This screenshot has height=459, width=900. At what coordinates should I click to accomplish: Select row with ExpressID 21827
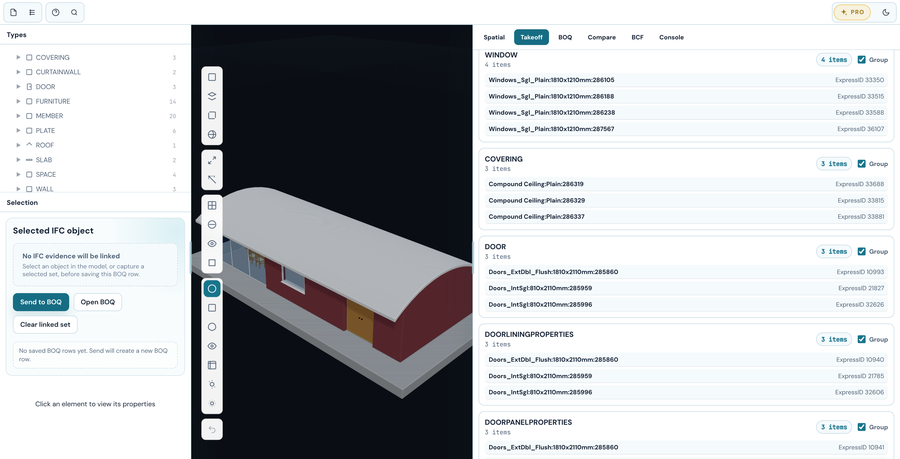(686, 288)
